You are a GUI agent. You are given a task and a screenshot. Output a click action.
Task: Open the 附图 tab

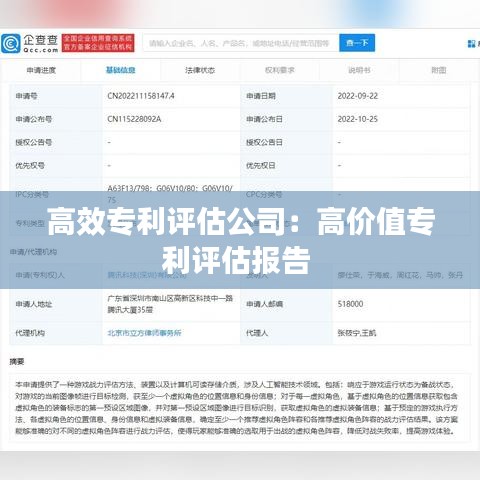click(x=439, y=70)
